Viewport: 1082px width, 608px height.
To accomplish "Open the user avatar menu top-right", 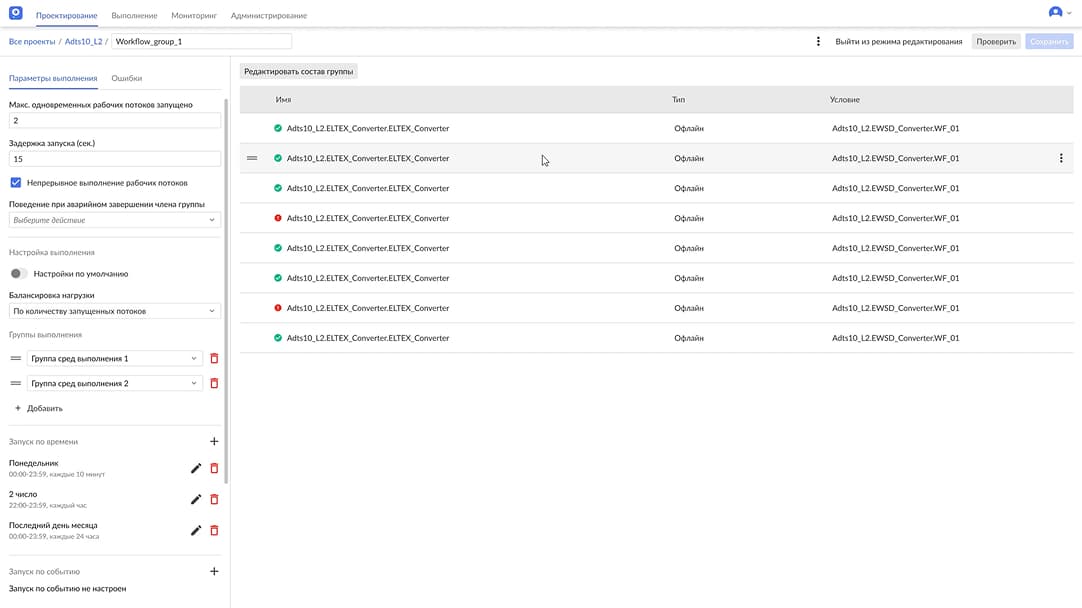I will [x=1057, y=13].
